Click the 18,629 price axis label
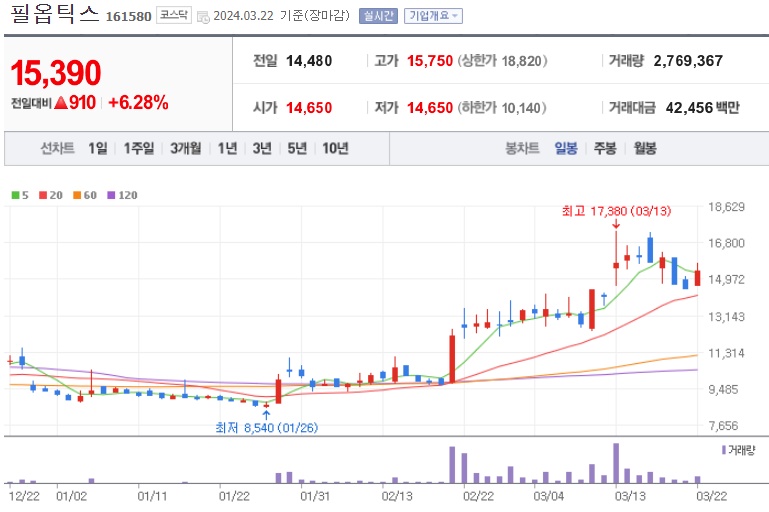Screen dimensions: 769x512 [726, 207]
